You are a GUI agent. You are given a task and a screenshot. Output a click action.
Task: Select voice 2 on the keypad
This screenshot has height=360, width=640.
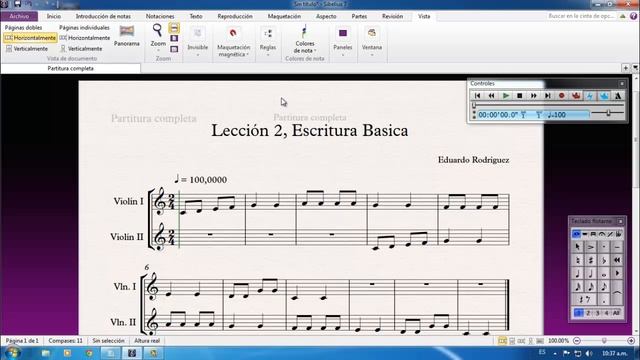[x=588, y=313]
